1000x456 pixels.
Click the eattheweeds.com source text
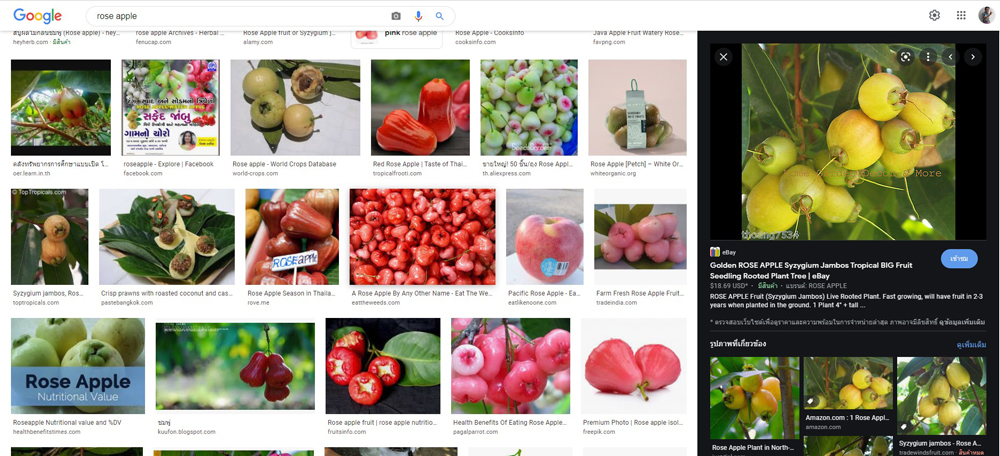coord(374,303)
